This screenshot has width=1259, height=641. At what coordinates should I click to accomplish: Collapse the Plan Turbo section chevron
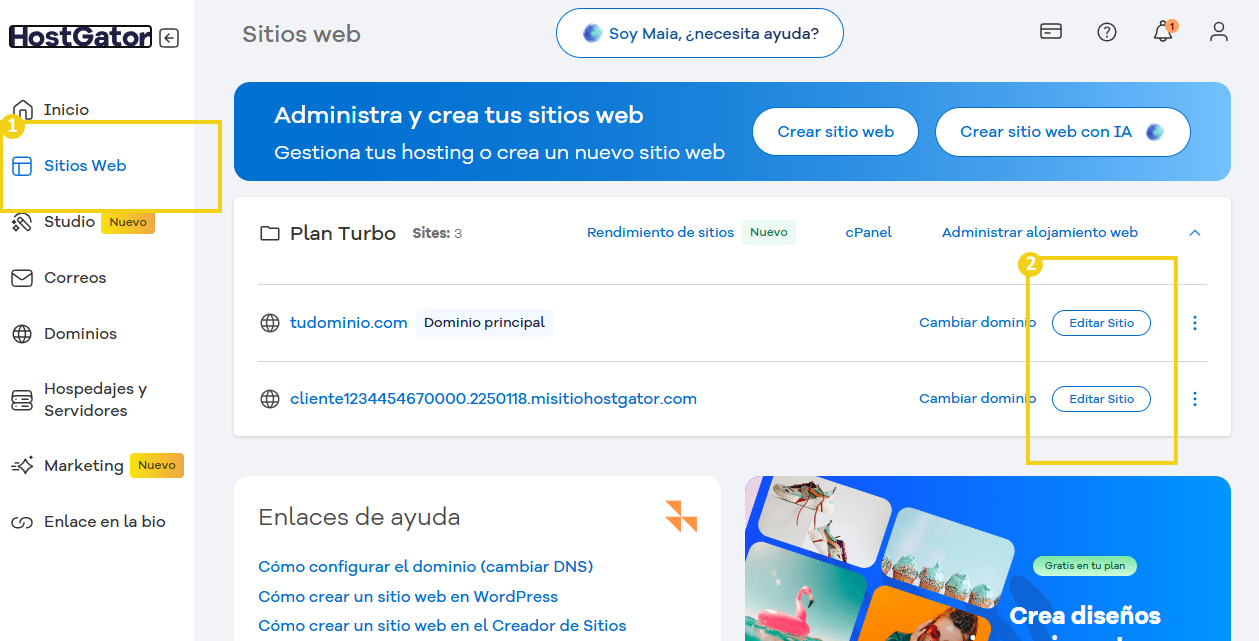tap(1194, 233)
